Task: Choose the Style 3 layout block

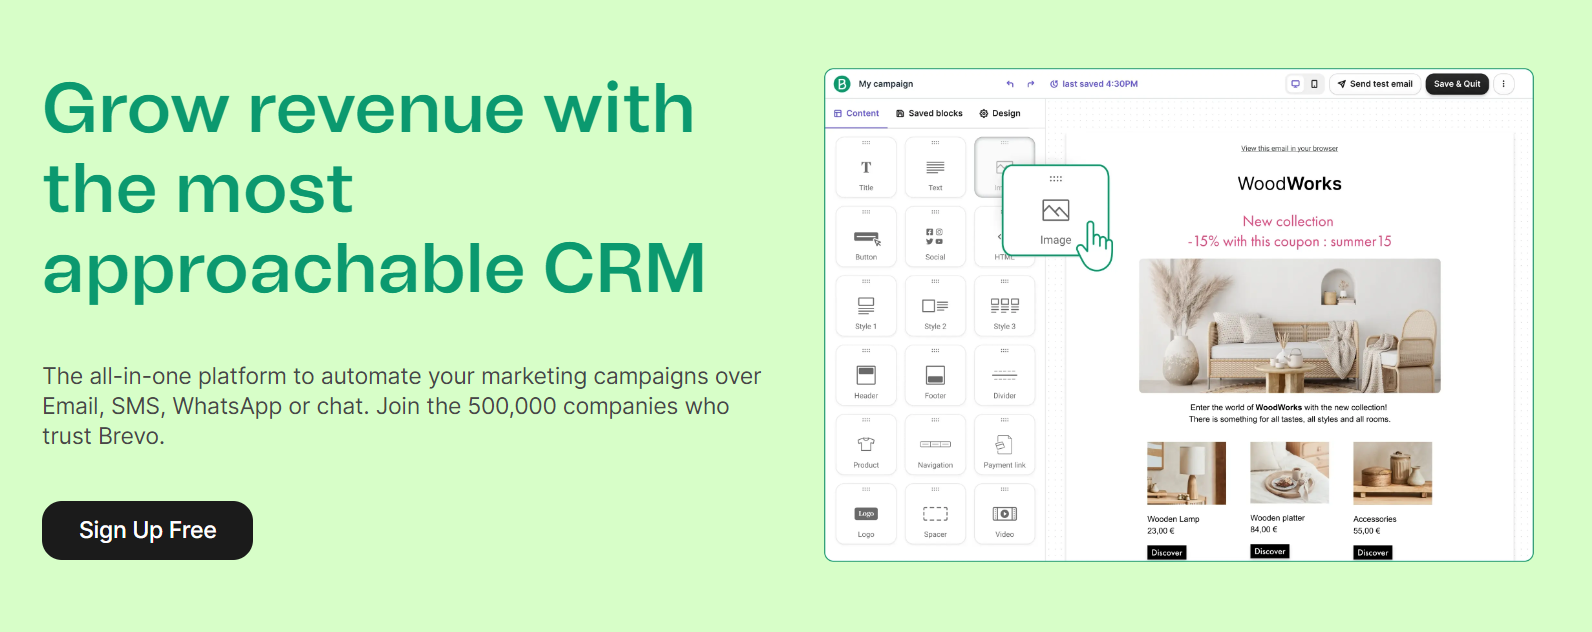Action: pos(1004,306)
